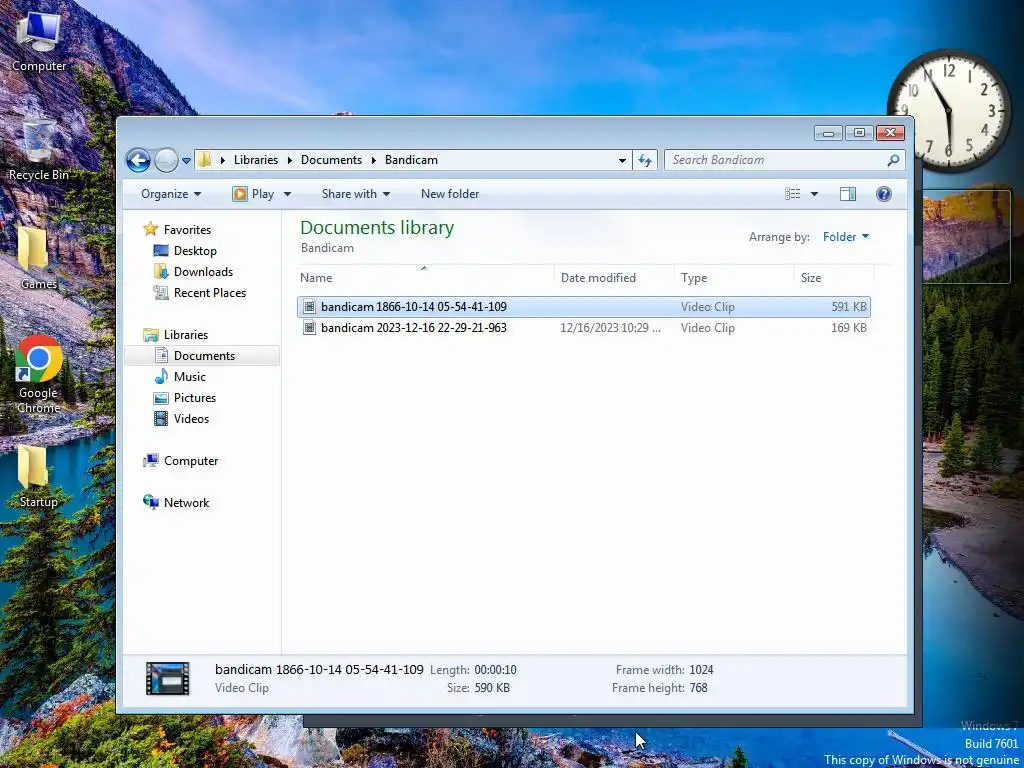
Task: Click the 169 KB size cell
Action: click(x=848, y=328)
